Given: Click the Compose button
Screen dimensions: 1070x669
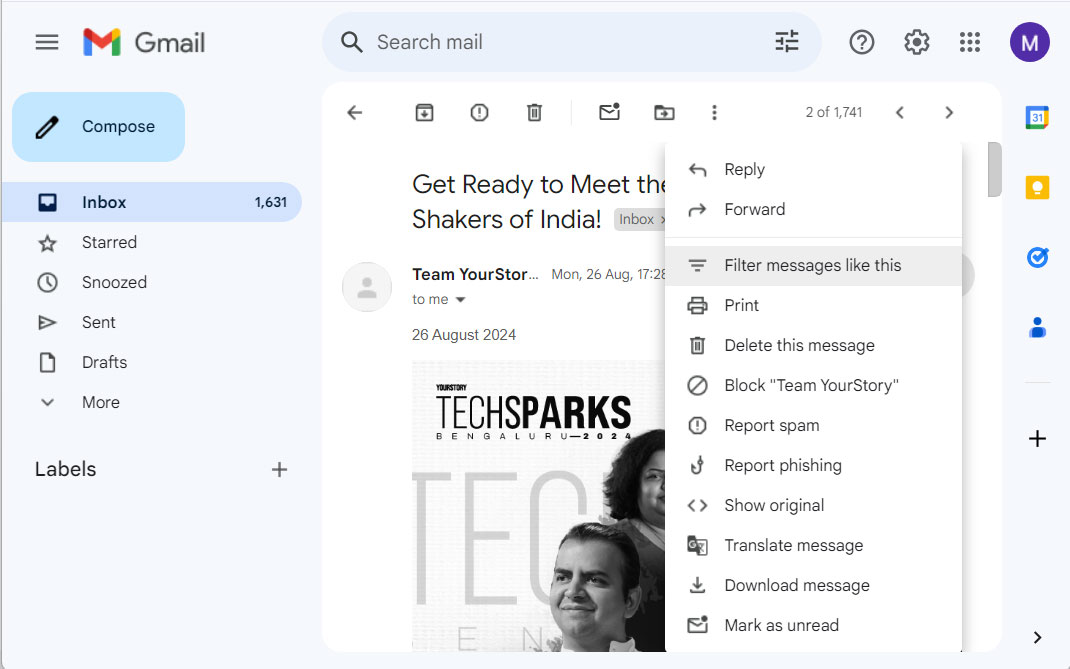Looking at the screenshot, I should (x=97, y=127).
